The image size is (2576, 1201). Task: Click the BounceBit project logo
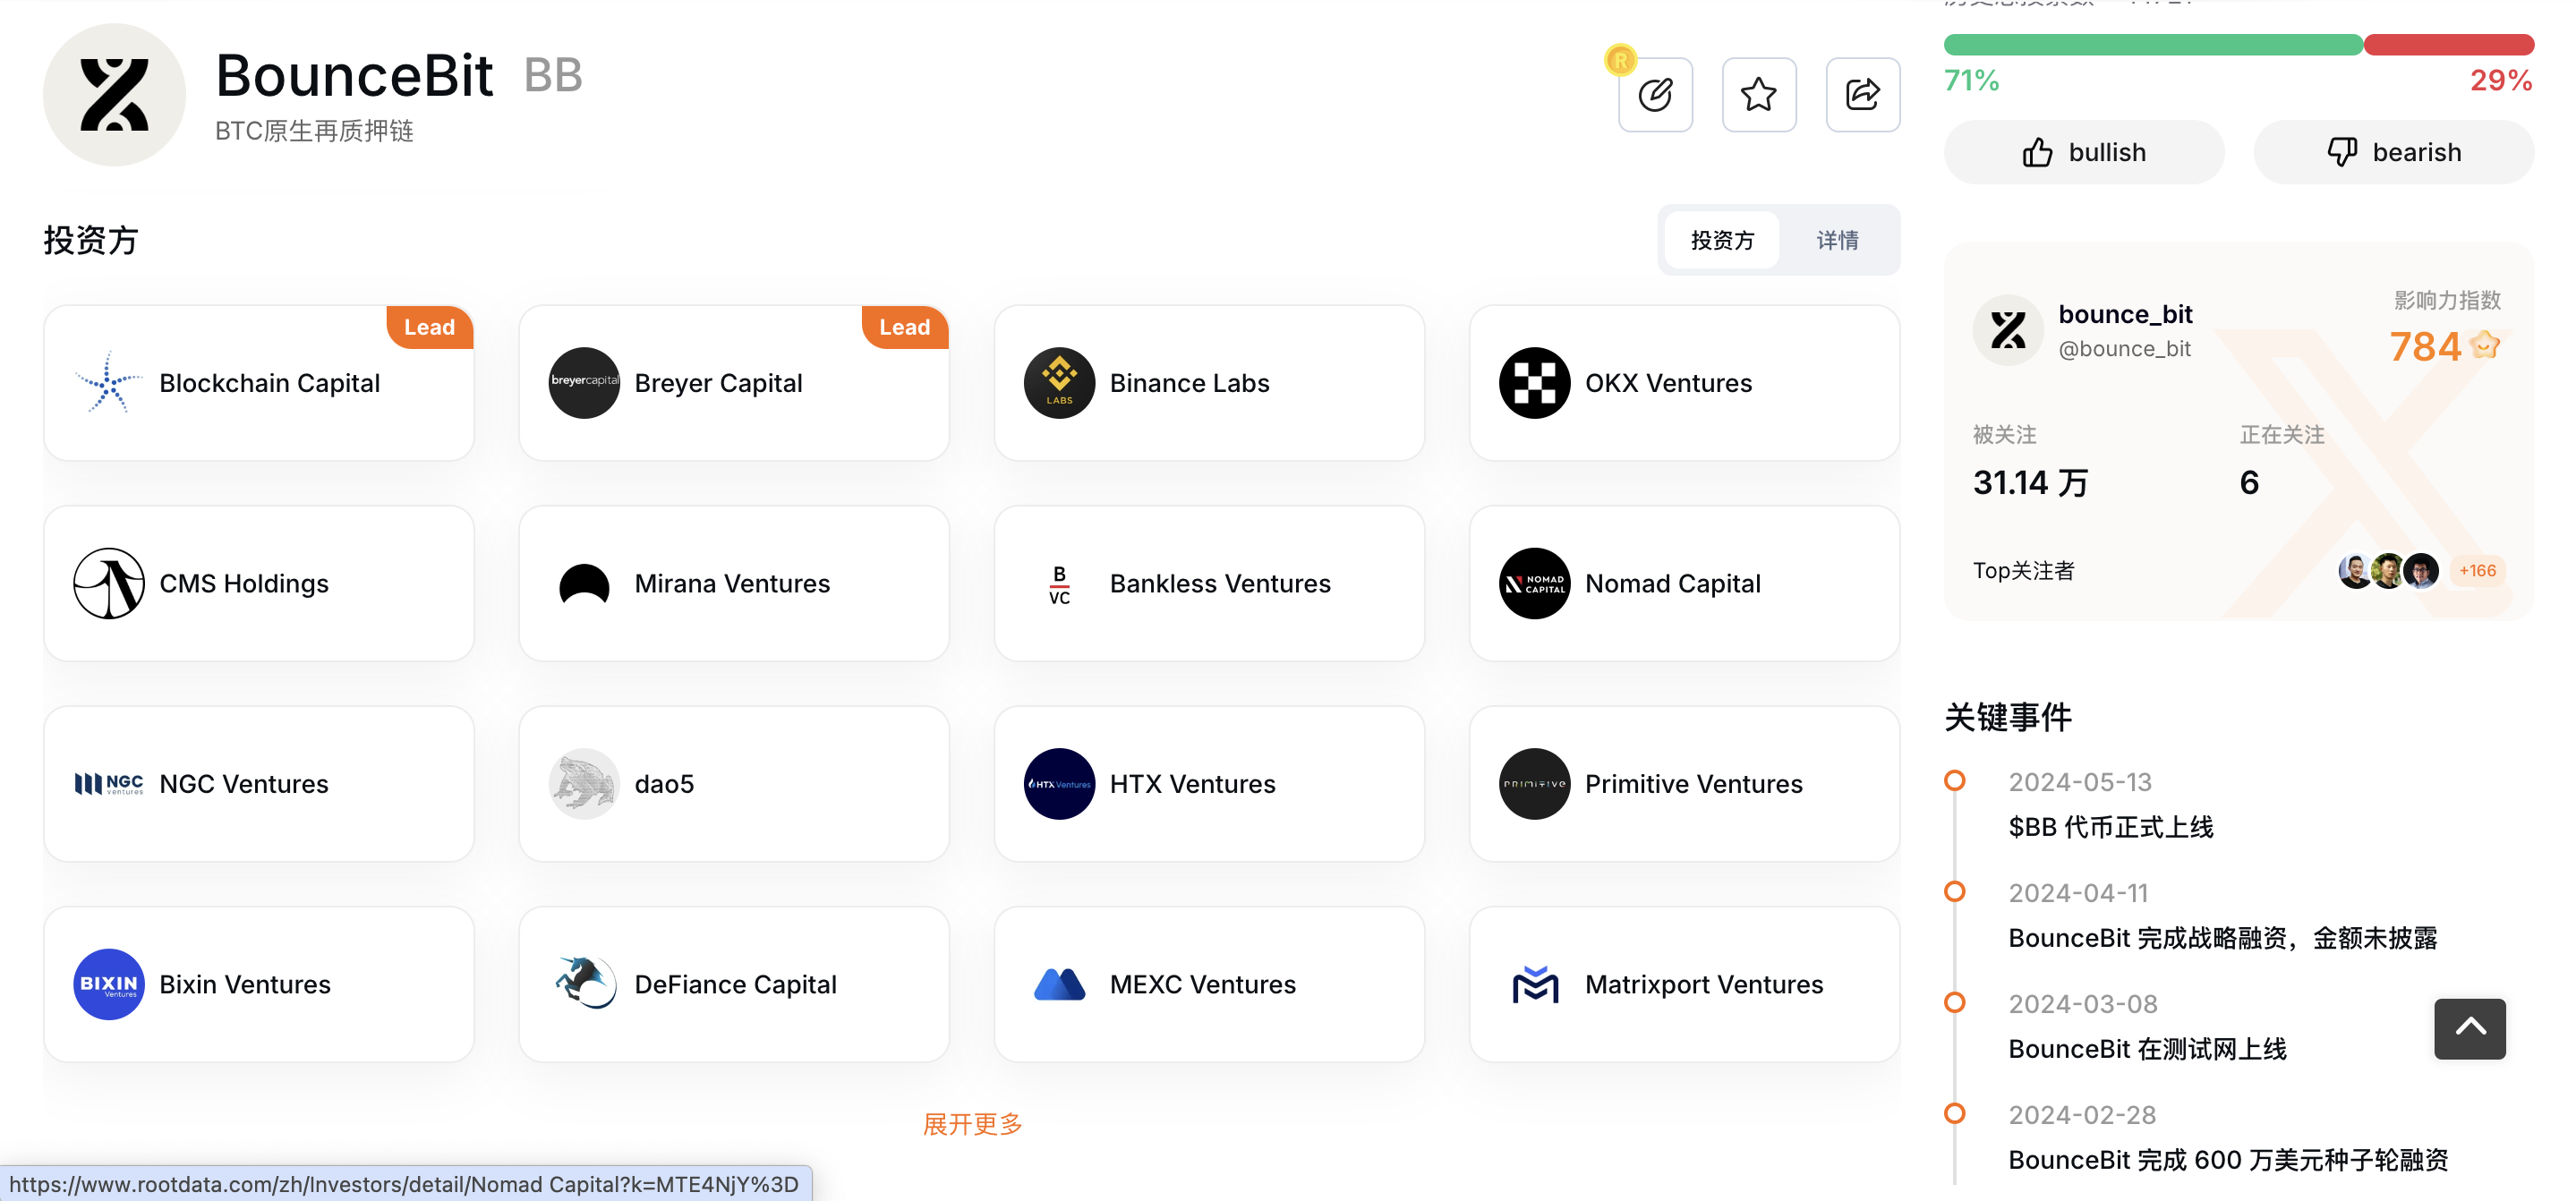[x=114, y=95]
